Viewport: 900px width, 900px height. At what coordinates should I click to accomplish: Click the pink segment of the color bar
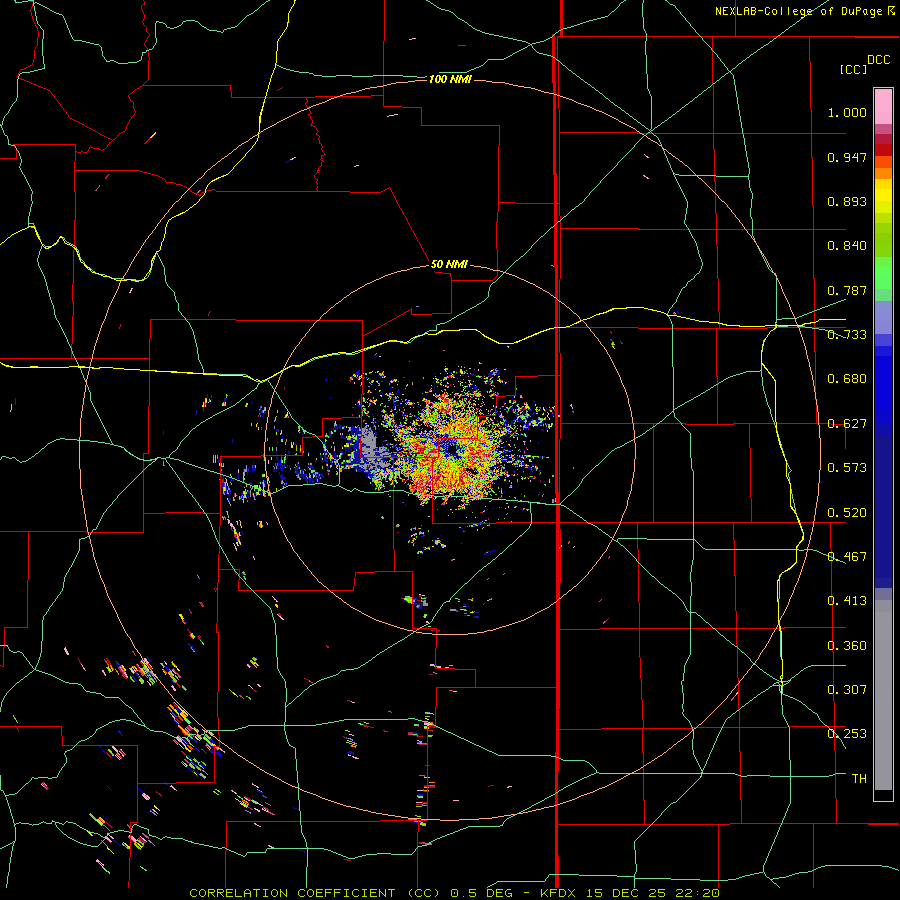pos(883,106)
